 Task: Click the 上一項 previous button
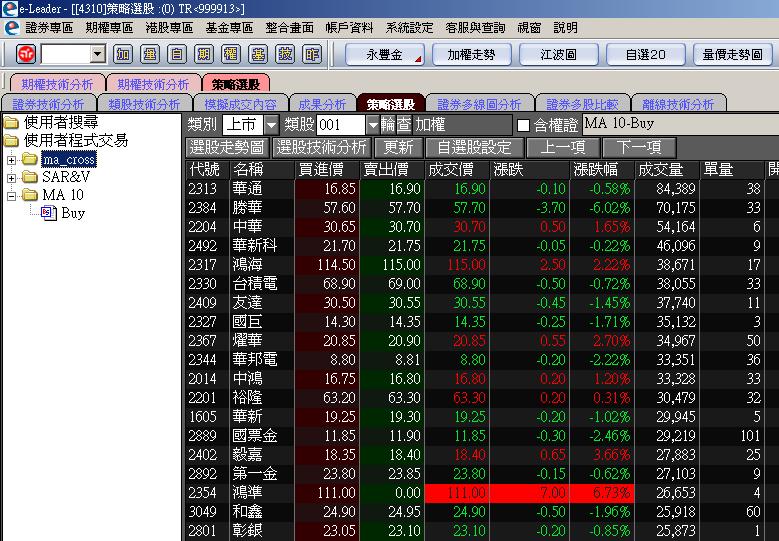(563, 148)
